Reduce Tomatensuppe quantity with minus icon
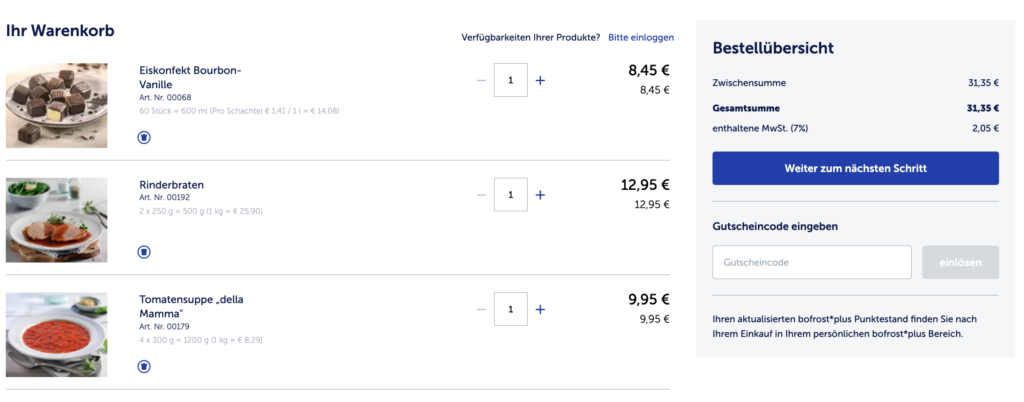Viewport: 1024px width, 402px height. pyautogui.click(x=481, y=309)
